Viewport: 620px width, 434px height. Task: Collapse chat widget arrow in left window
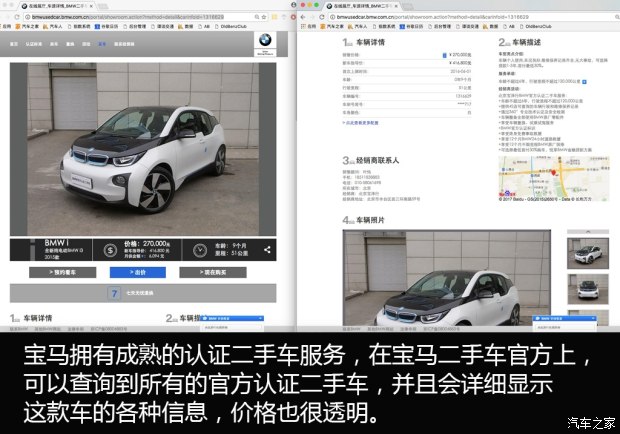[260, 318]
